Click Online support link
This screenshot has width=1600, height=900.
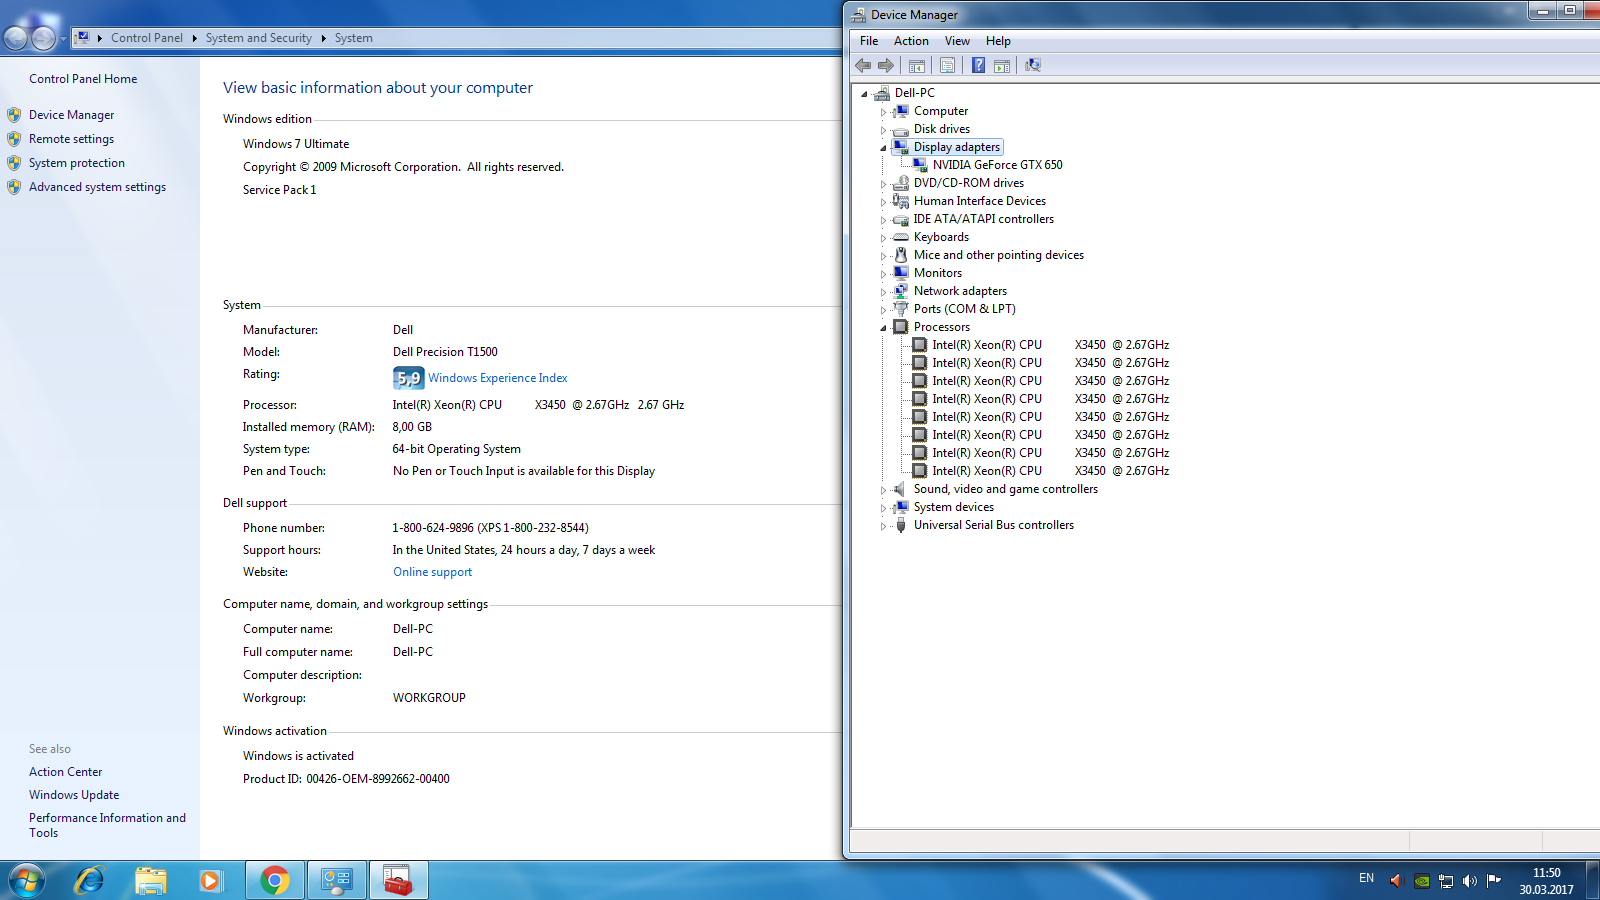click(x=432, y=572)
